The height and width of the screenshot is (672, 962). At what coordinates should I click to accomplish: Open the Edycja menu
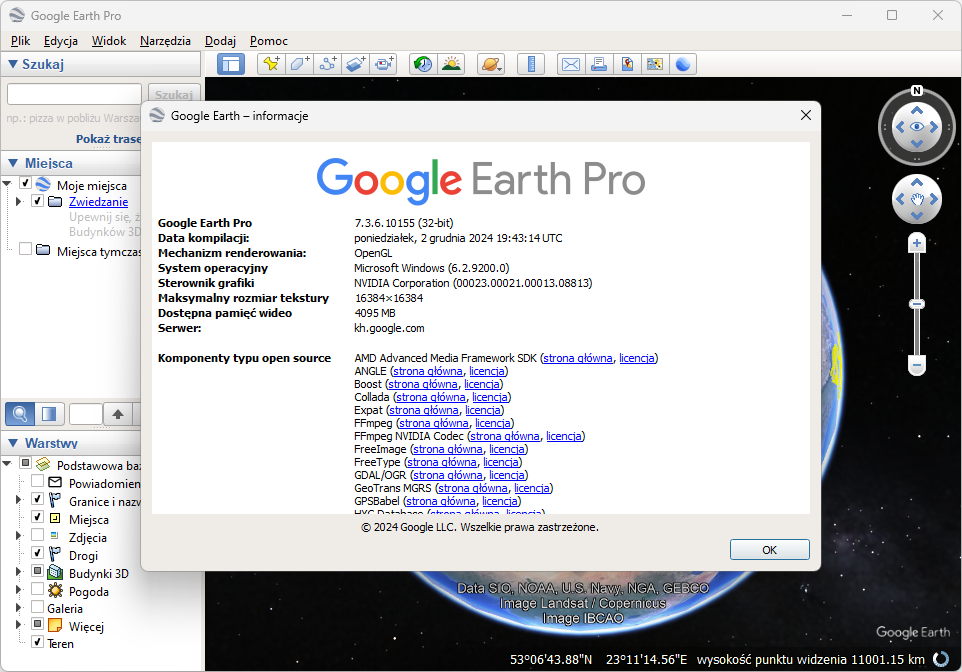pyautogui.click(x=61, y=41)
